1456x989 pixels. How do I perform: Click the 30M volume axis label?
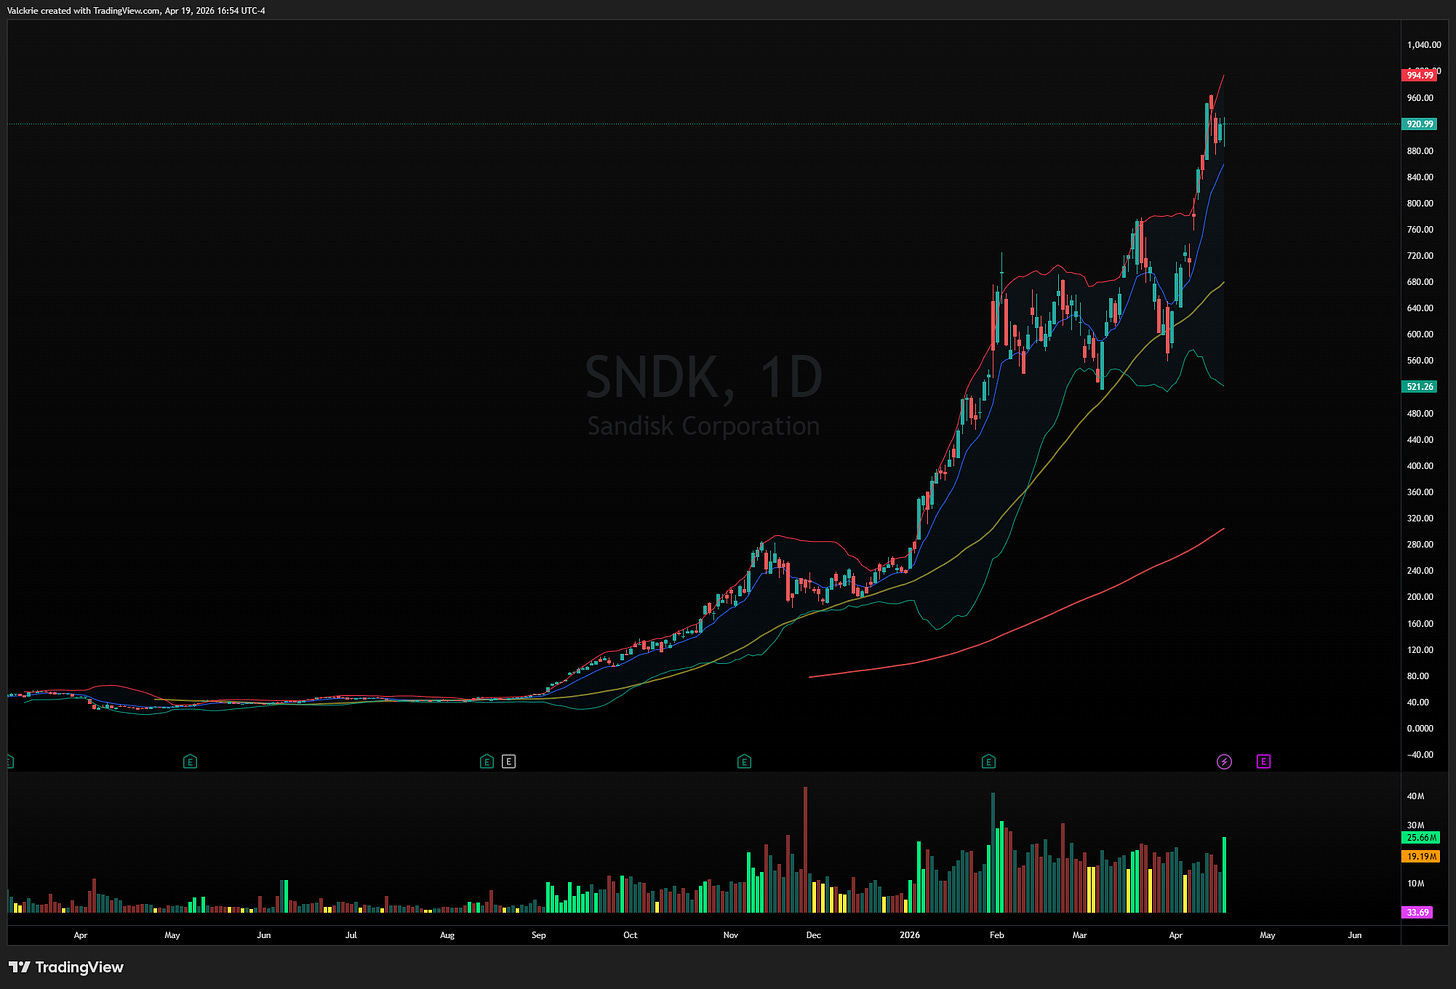[x=1415, y=826]
